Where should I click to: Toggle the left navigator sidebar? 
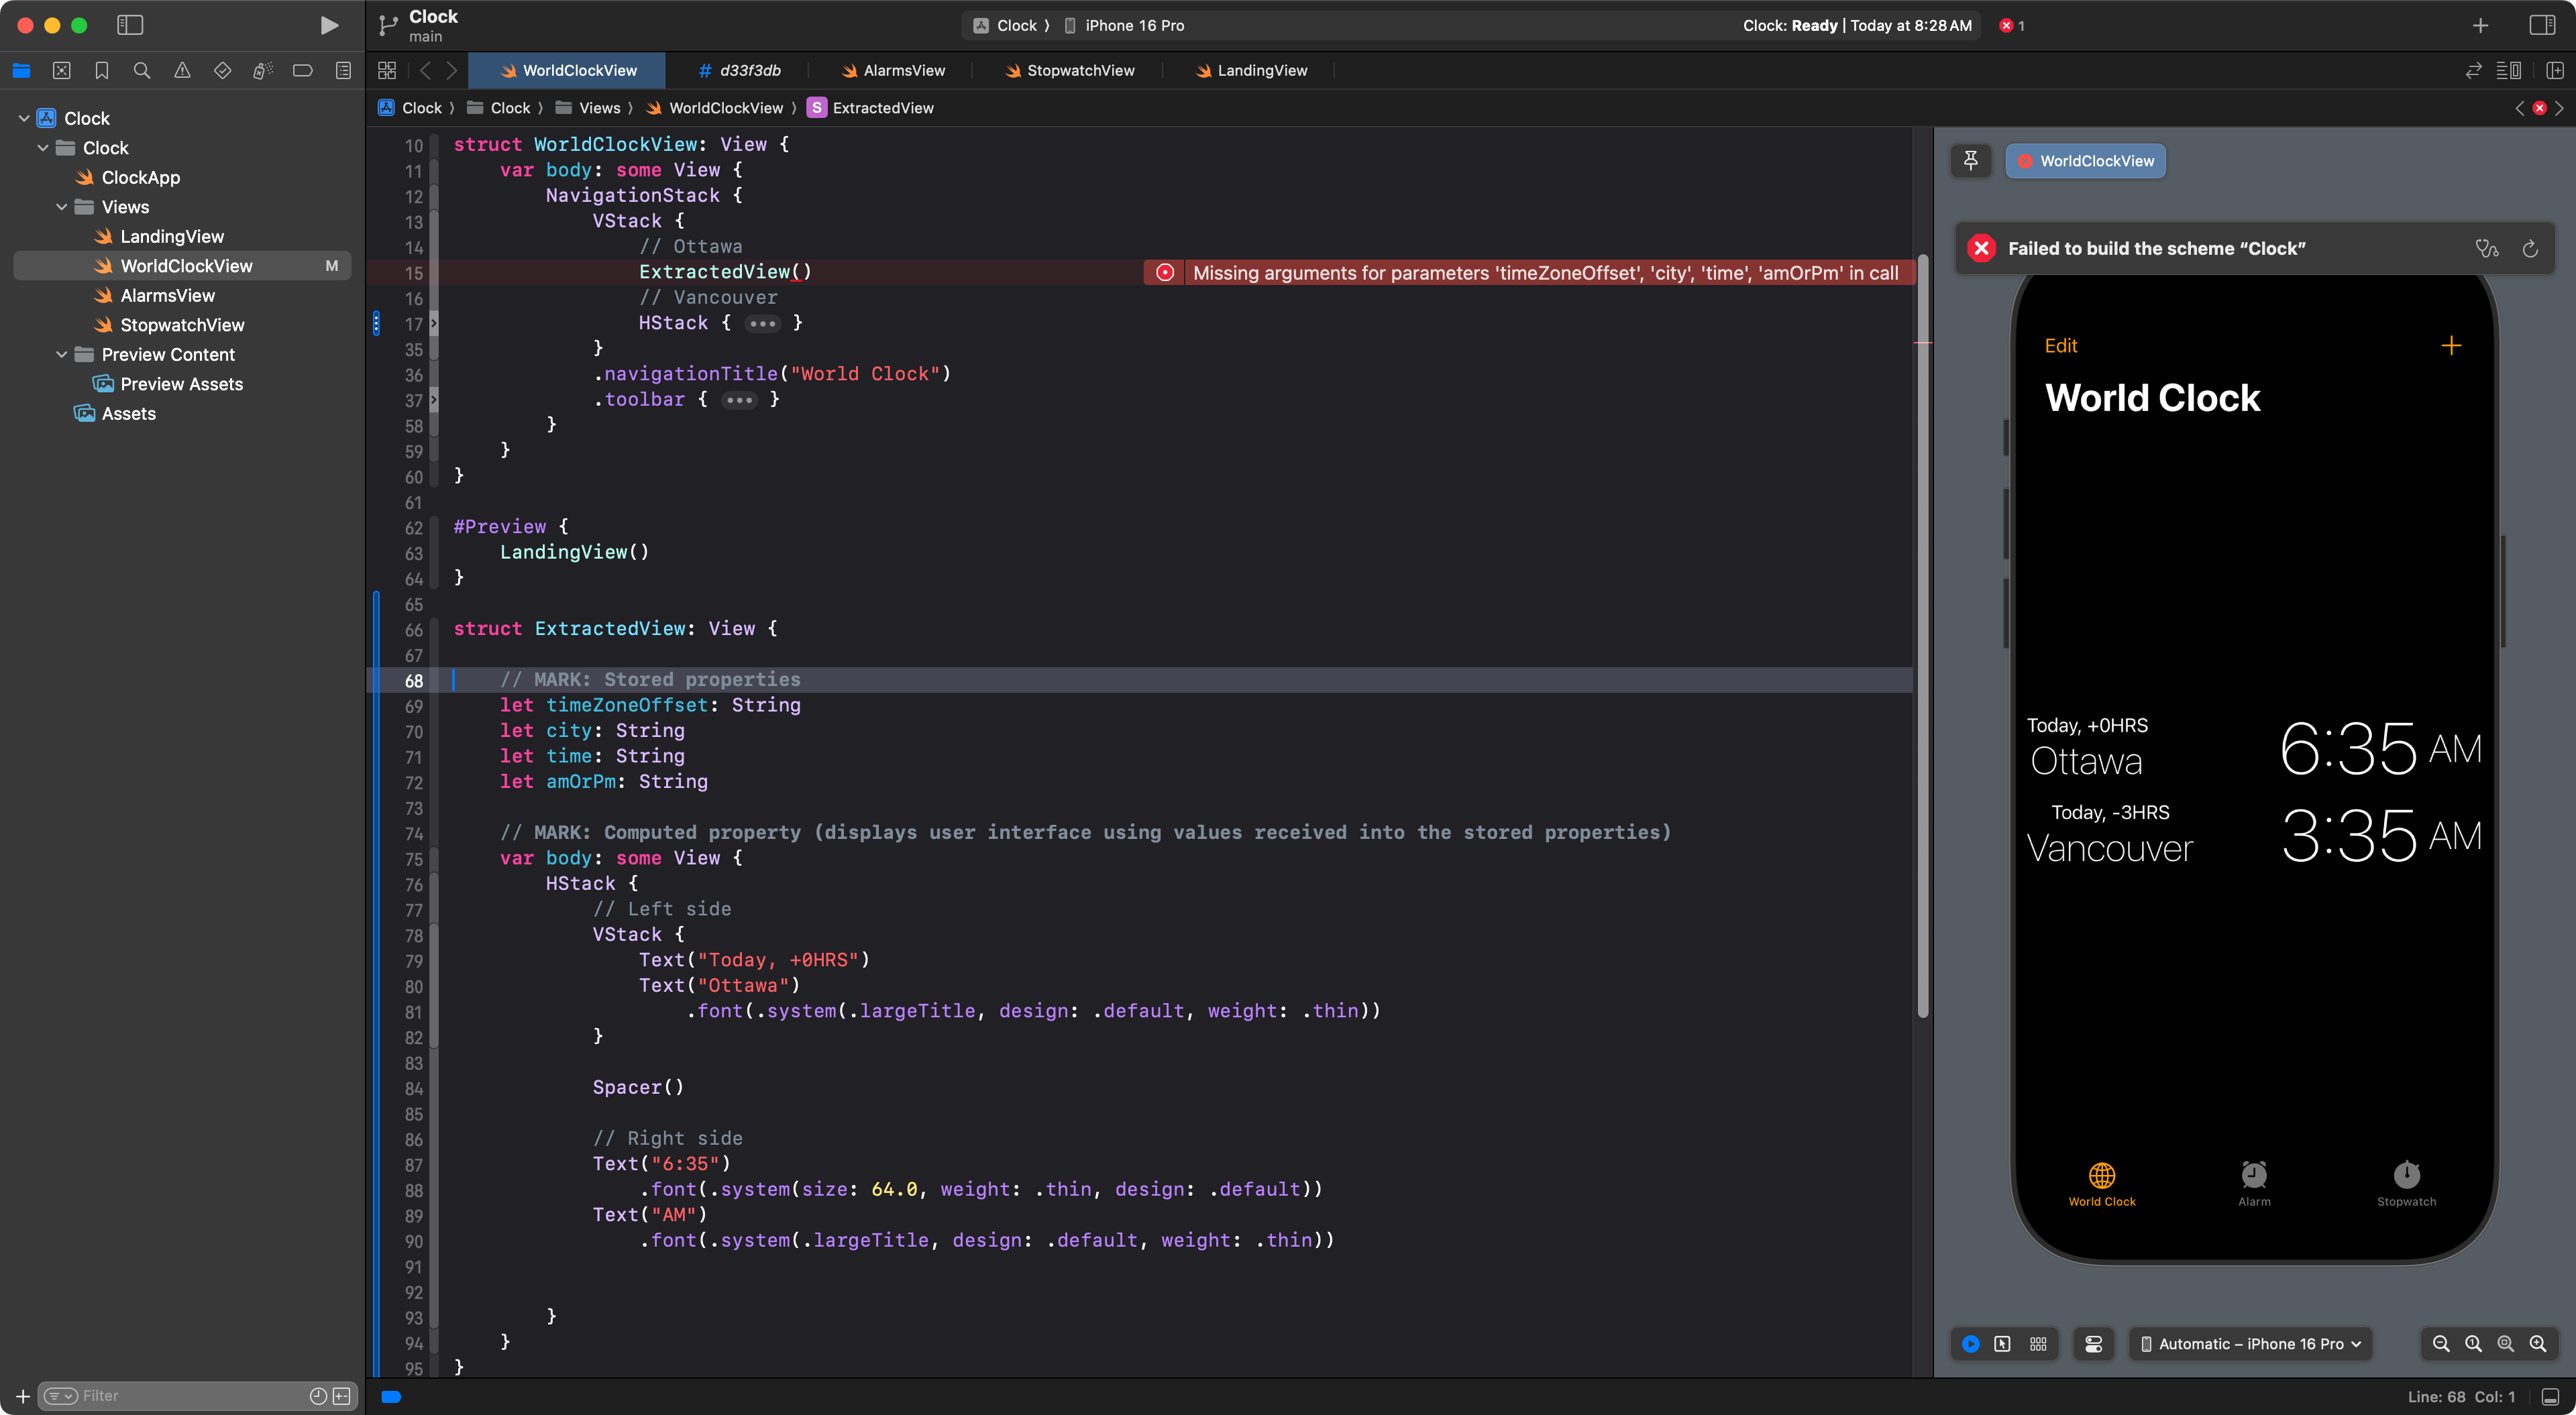click(130, 25)
